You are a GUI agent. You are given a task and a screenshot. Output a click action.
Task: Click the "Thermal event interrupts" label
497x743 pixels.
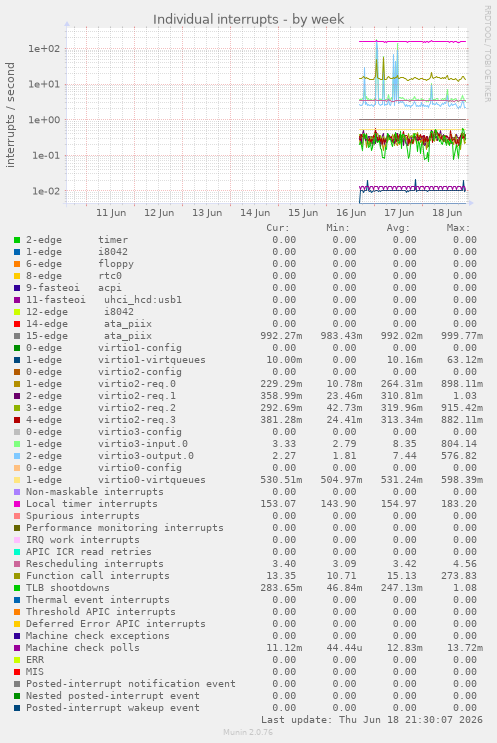(x=98, y=600)
